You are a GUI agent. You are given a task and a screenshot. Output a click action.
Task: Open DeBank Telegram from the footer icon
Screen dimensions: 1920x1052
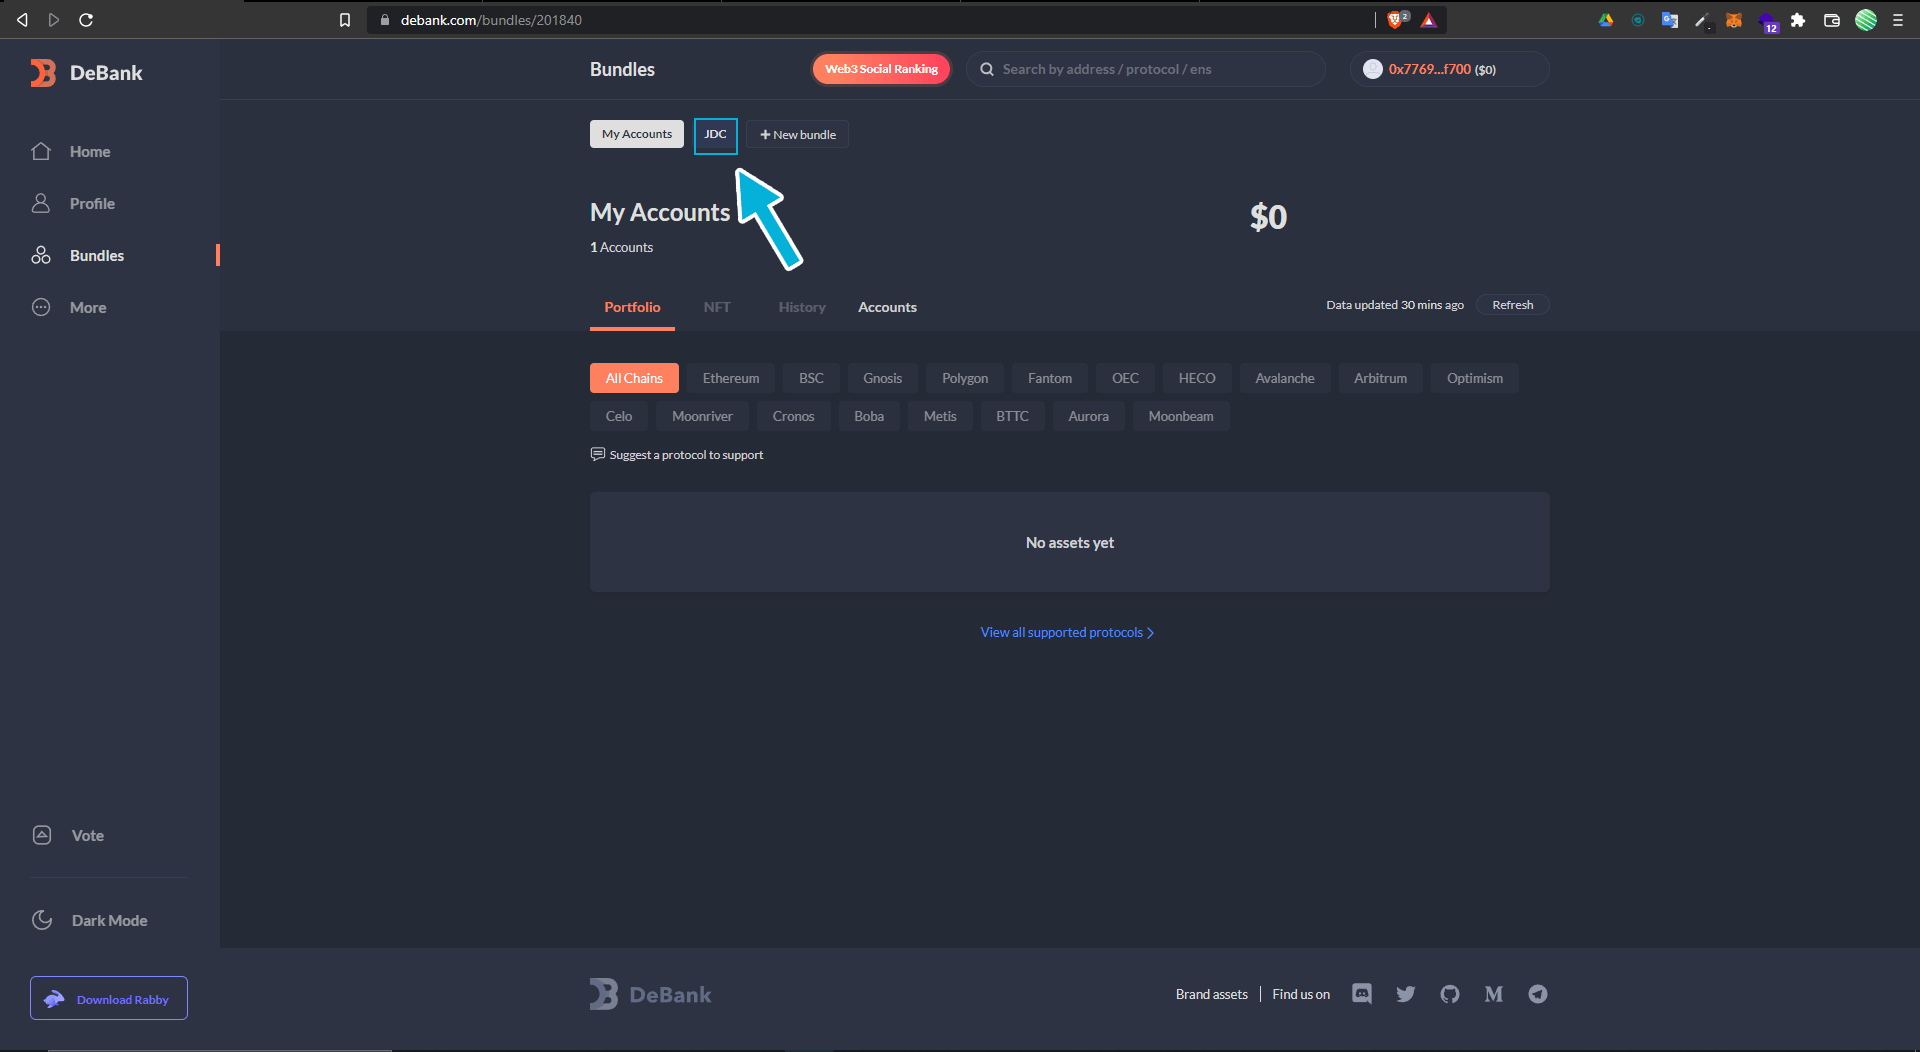pyautogui.click(x=1537, y=994)
